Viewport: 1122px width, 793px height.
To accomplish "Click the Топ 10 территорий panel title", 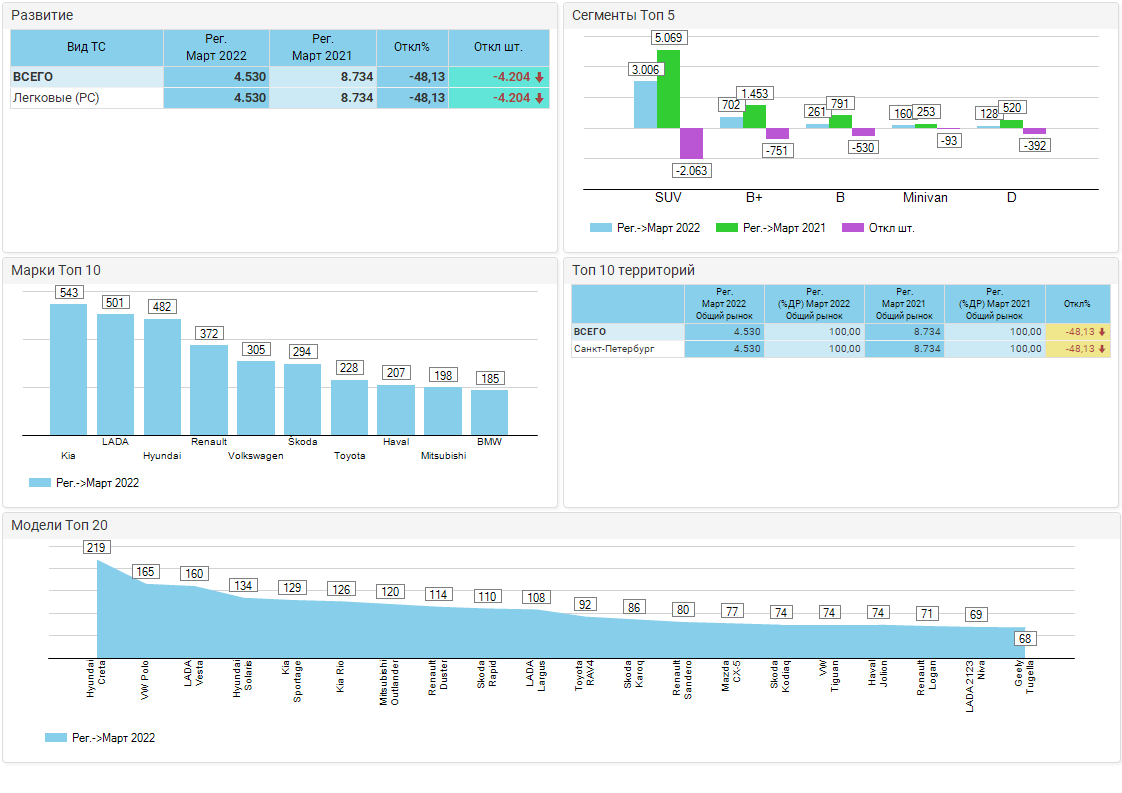I will [632, 270].
